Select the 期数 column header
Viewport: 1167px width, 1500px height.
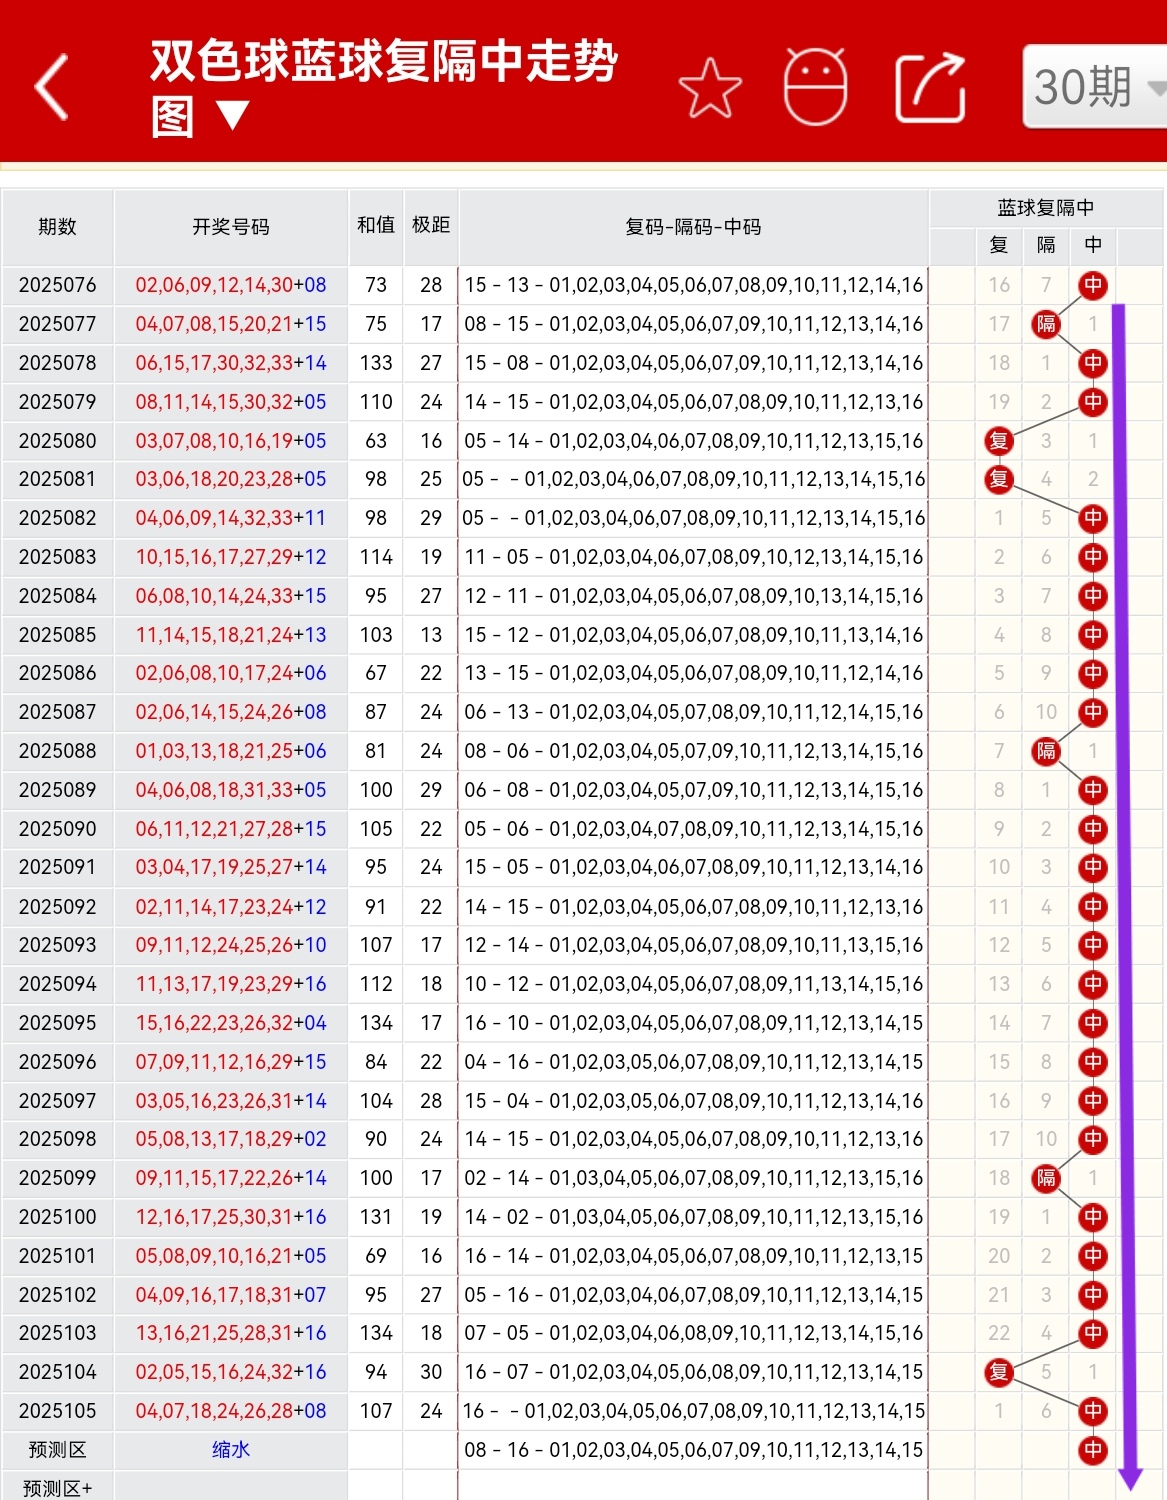tap(57, 227)
